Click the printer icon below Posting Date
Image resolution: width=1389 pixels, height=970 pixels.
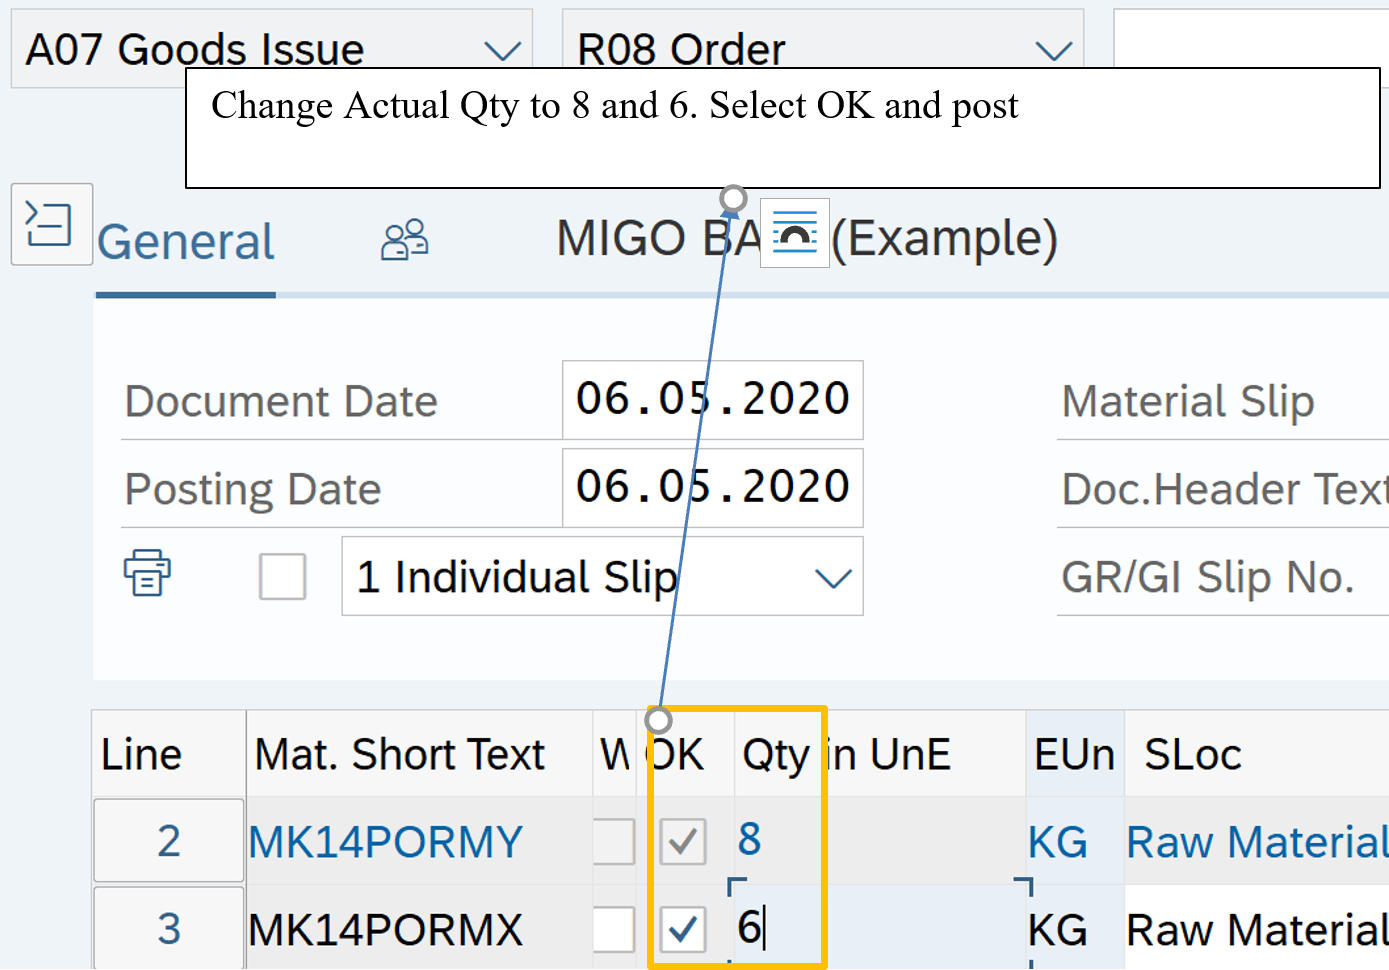tap(147, 573)
